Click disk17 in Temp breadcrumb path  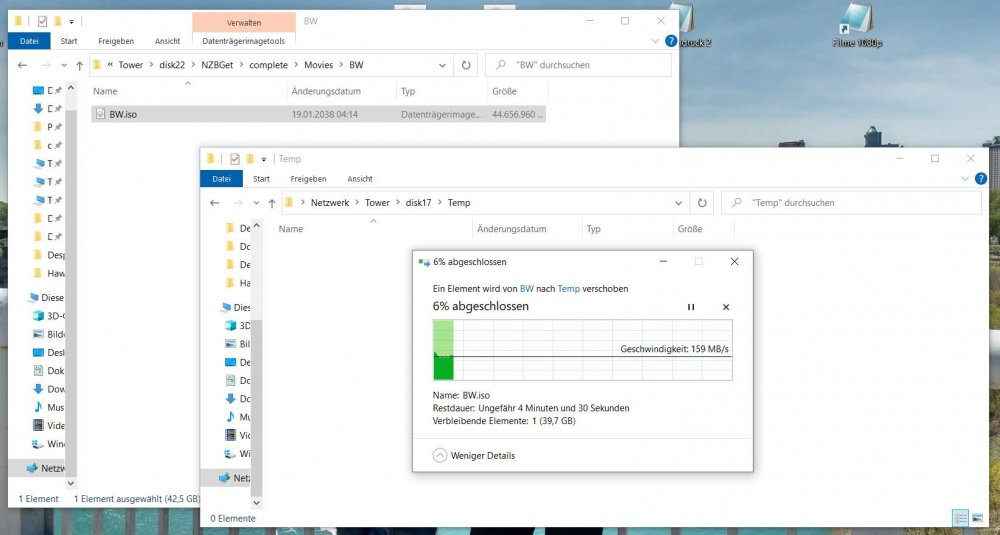click(418, 203)
